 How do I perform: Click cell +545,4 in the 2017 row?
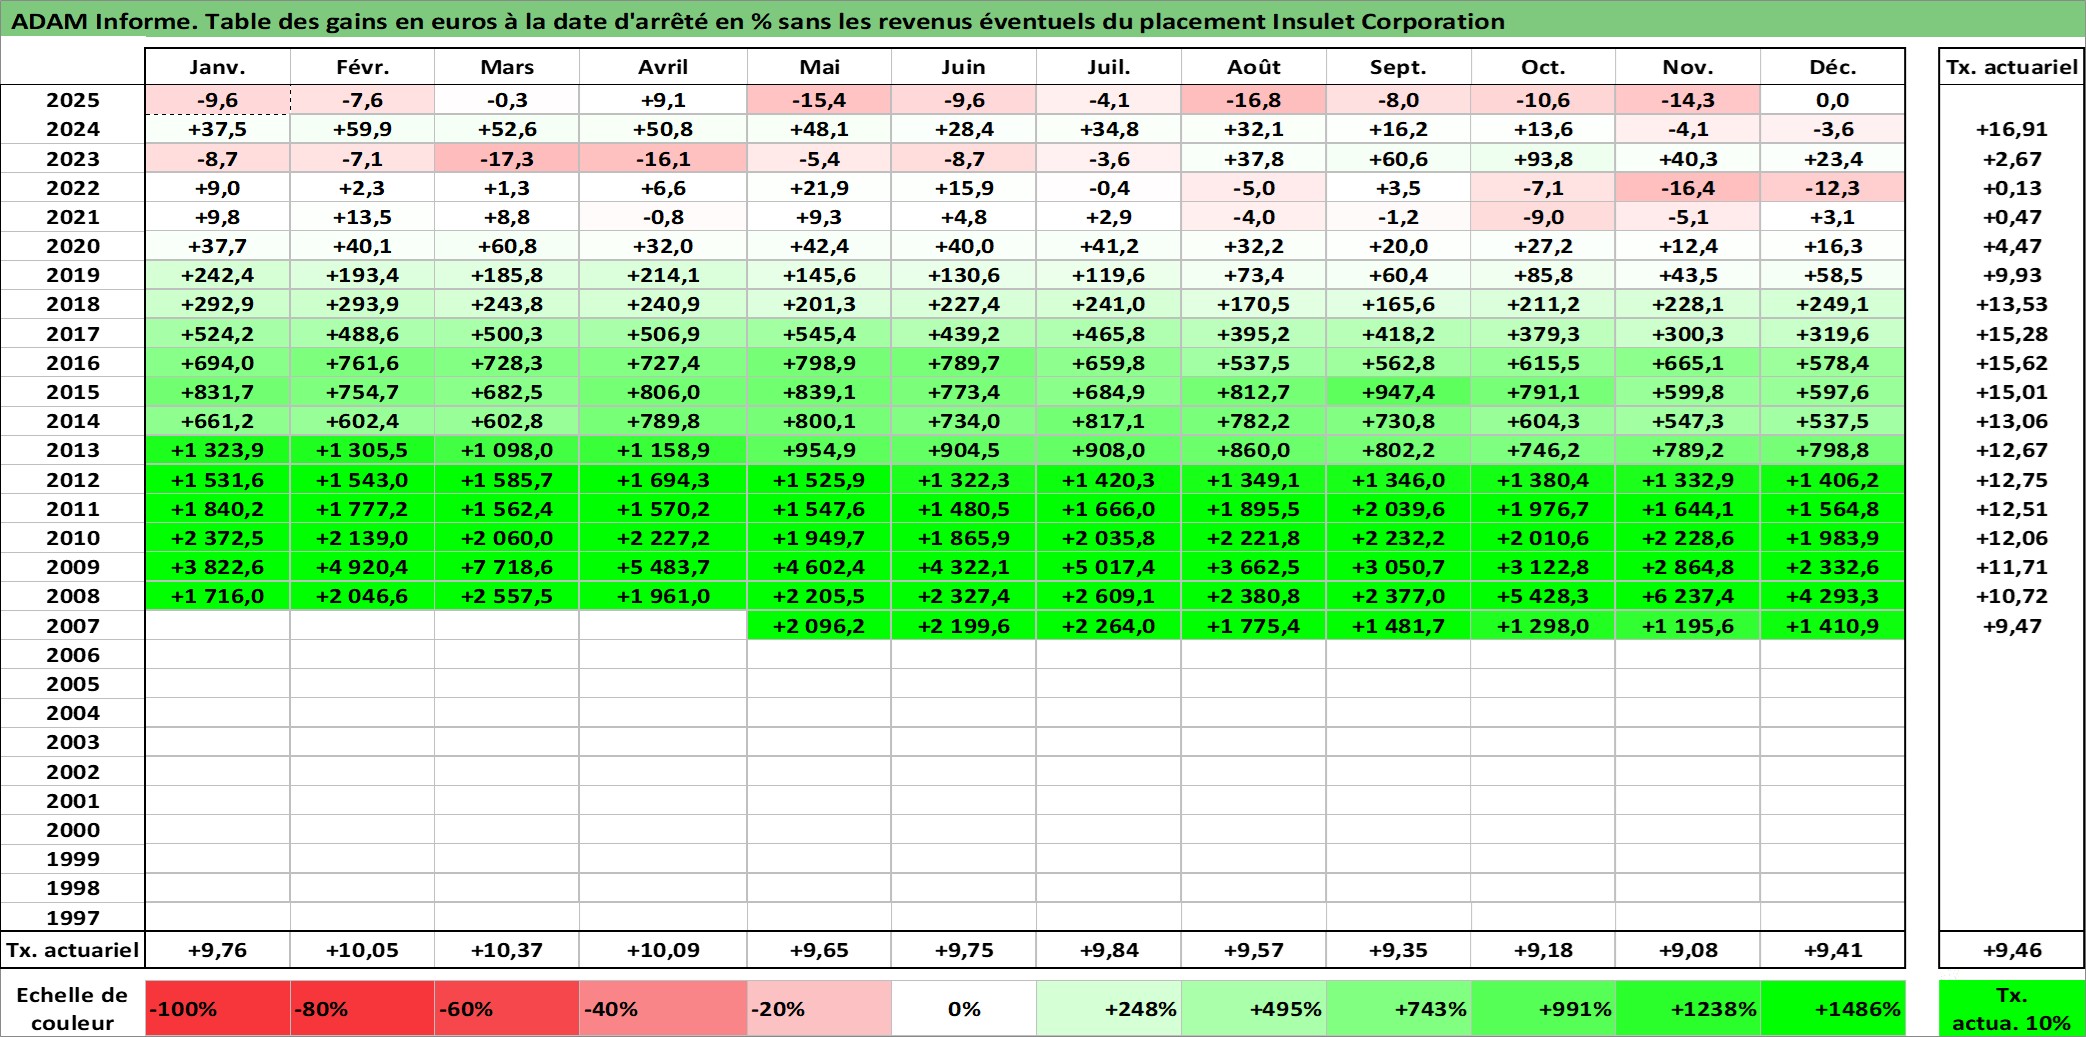pos(819,334)
